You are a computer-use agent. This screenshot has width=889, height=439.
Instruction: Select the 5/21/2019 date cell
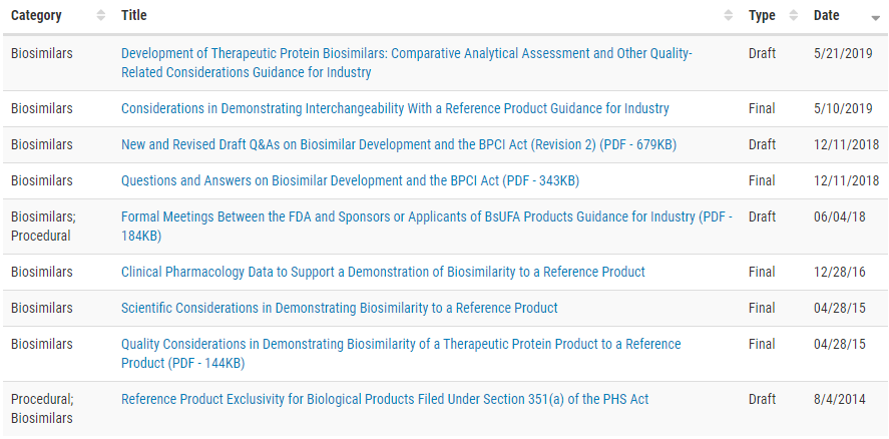[843, 54]
